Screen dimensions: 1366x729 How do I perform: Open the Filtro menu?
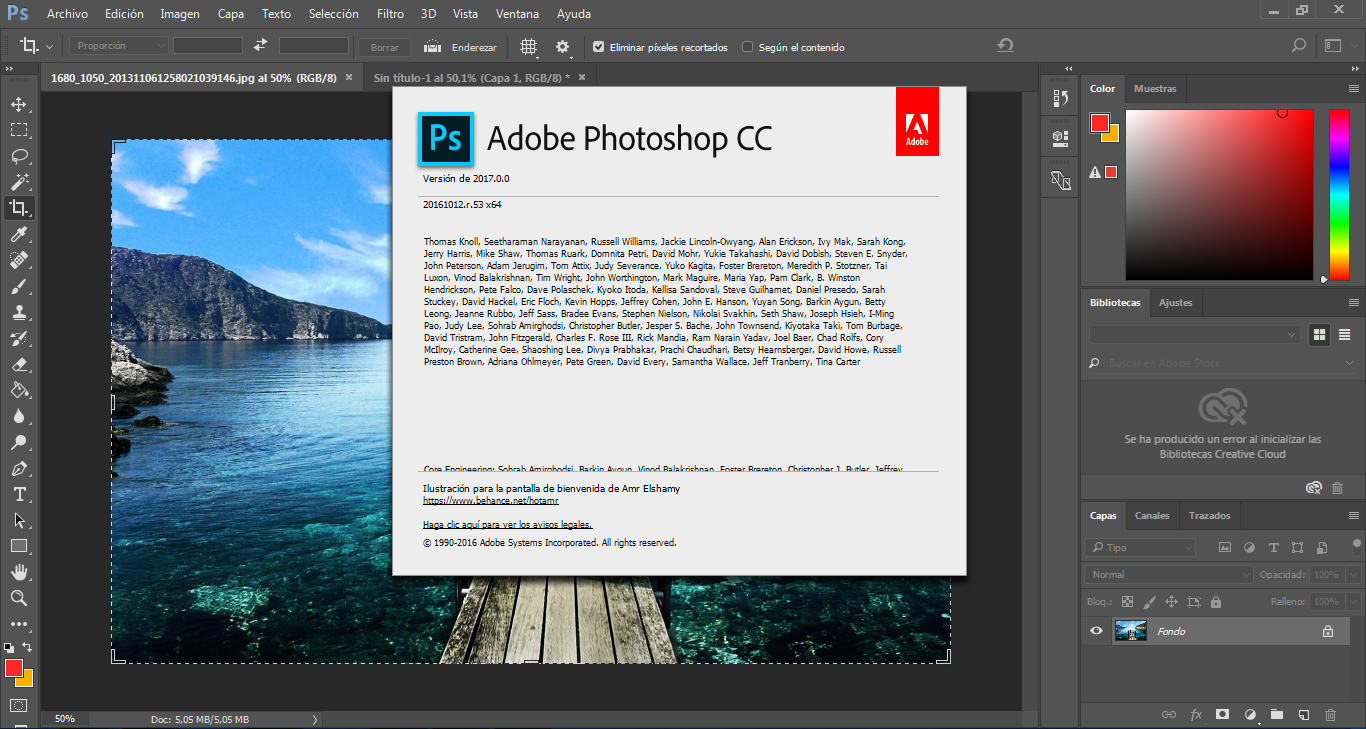(391, 14)
